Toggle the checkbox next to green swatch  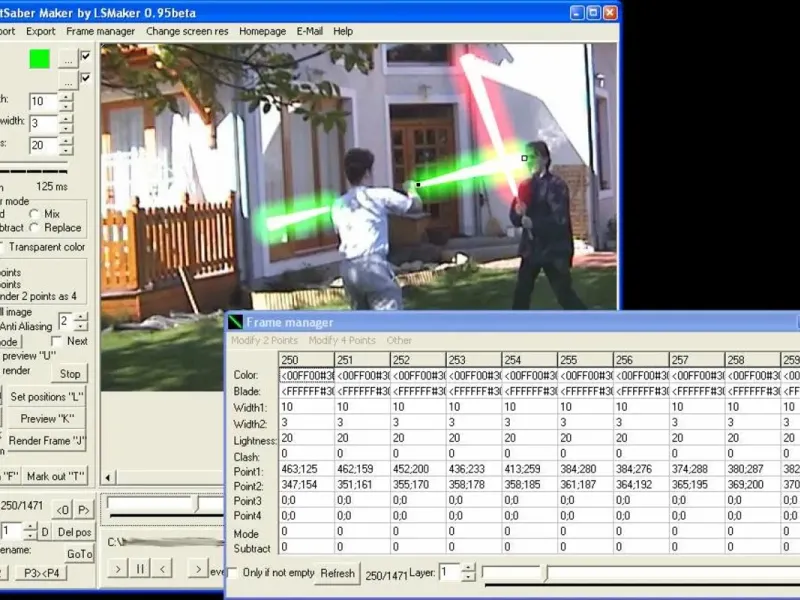(86, 56)
